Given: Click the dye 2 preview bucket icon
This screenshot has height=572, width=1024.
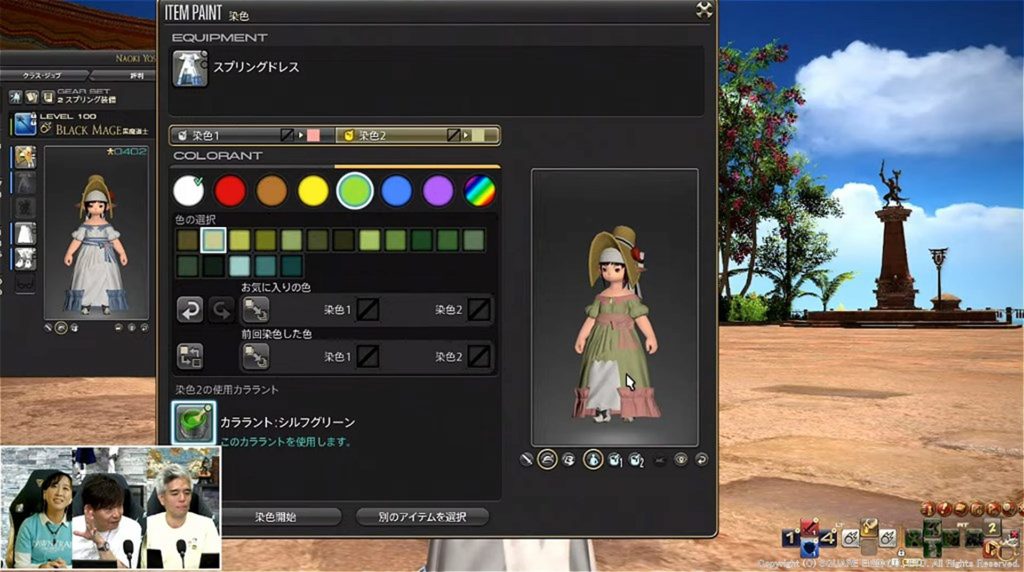Looking at the screenshot, I should (x=635, y=460).
